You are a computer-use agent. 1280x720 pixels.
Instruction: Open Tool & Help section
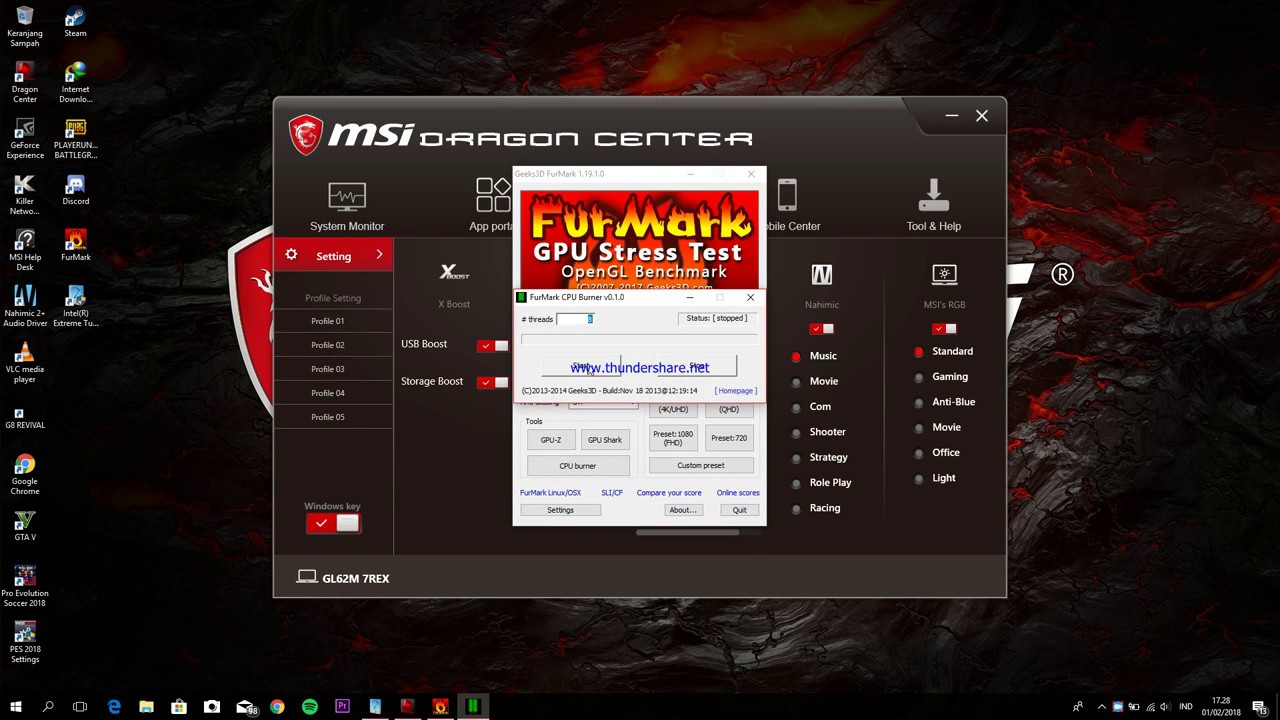pyautogui.click(x=933, y=206)
